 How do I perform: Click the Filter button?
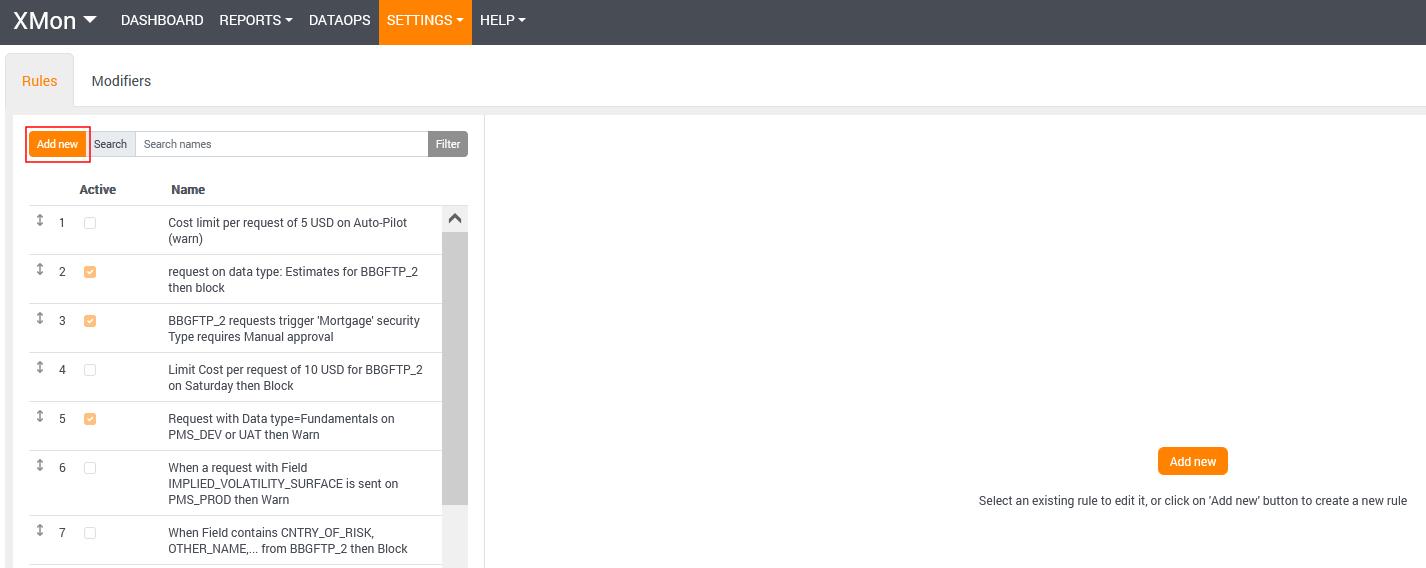pos(447,144)
